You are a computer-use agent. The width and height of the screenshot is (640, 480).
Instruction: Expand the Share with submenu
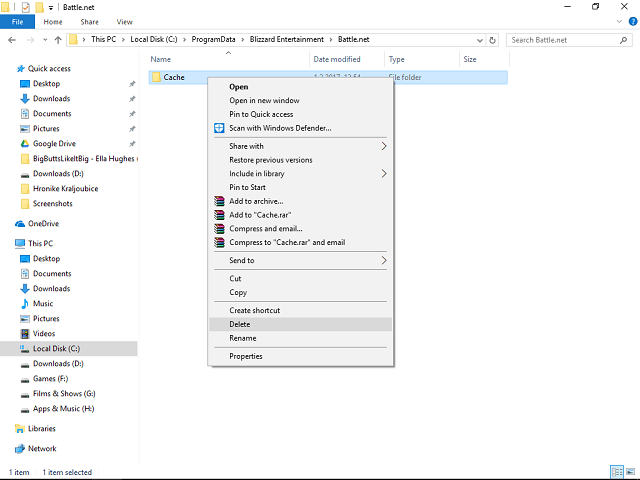[x=300, y=146]
